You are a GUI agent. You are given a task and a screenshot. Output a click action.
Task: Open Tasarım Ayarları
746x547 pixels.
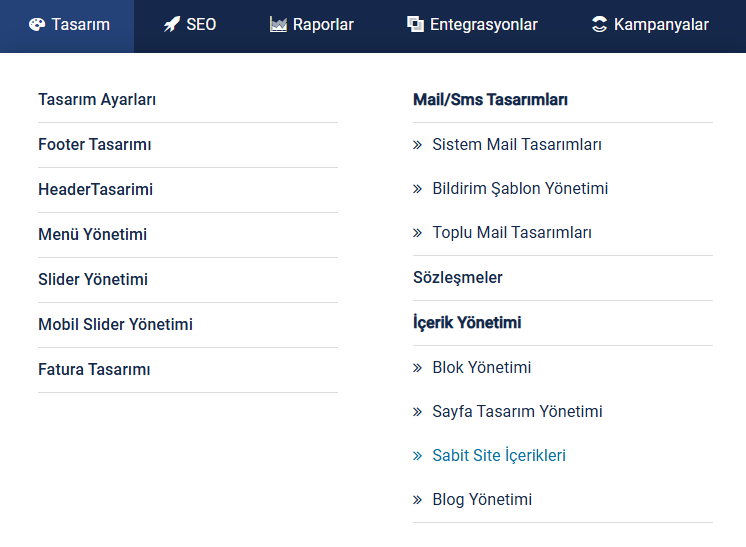pyautogui.click(x=97, y=100)
